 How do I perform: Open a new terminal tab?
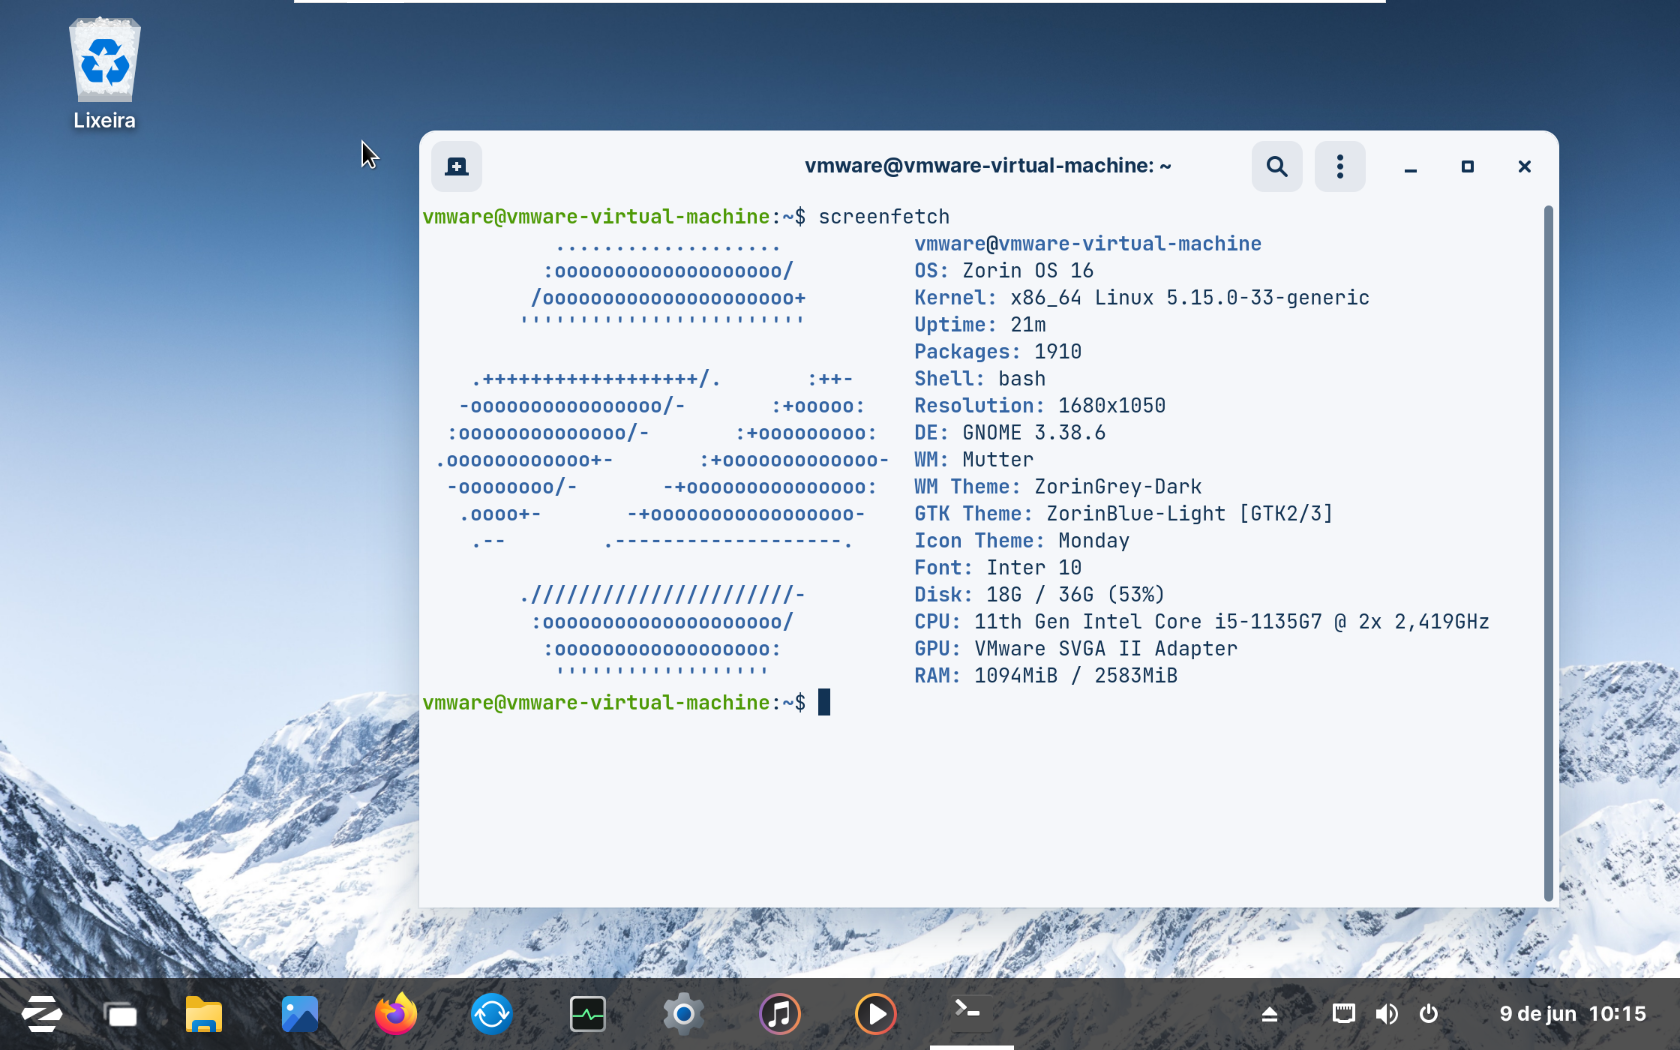456,166
